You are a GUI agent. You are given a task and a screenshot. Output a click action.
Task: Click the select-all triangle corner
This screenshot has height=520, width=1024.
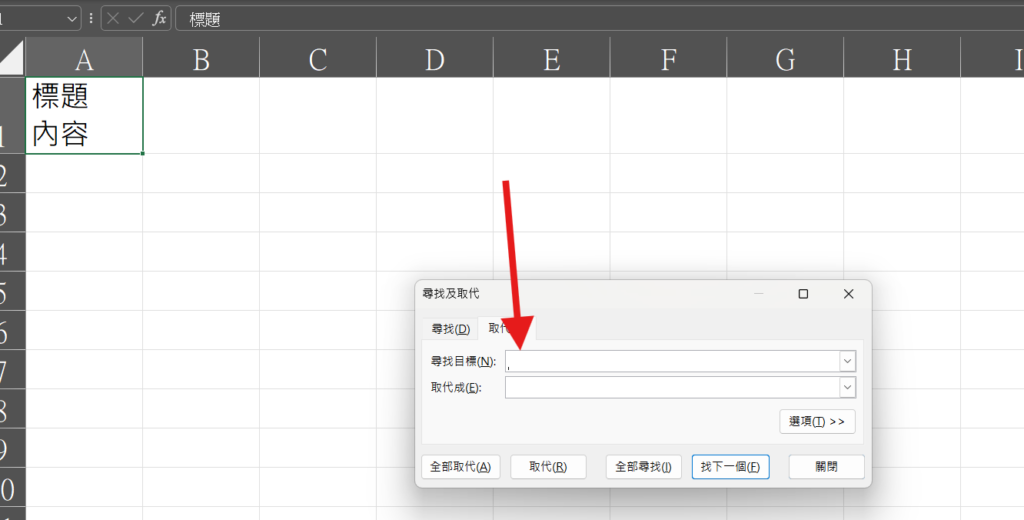11,59
